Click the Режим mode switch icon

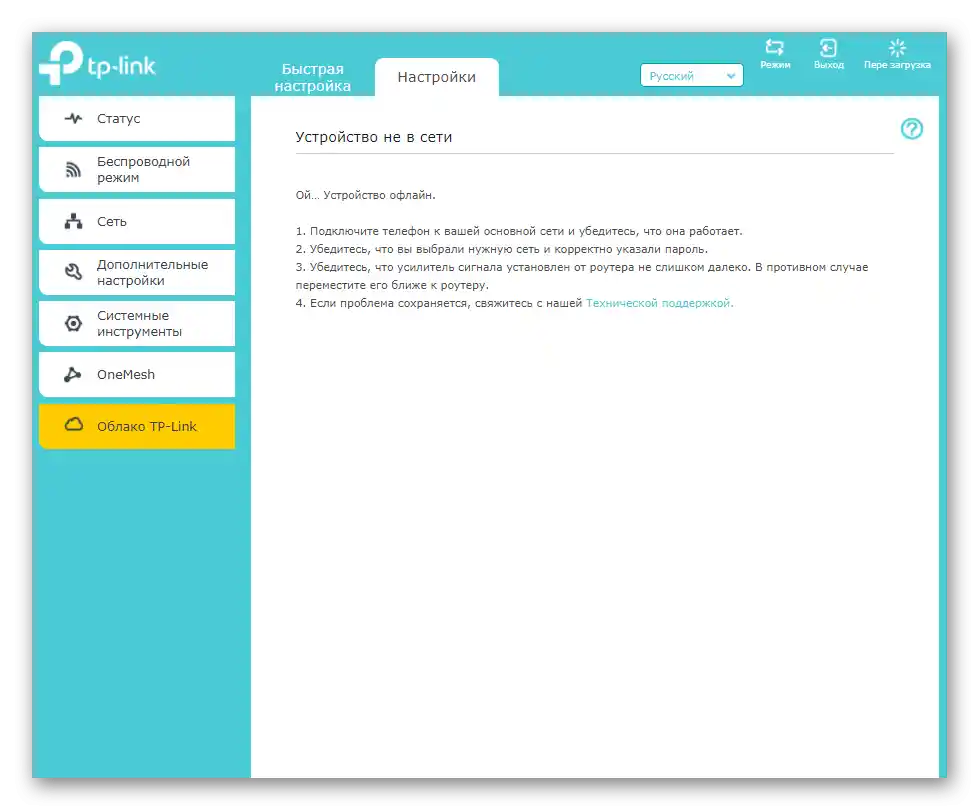pos(774,47)
